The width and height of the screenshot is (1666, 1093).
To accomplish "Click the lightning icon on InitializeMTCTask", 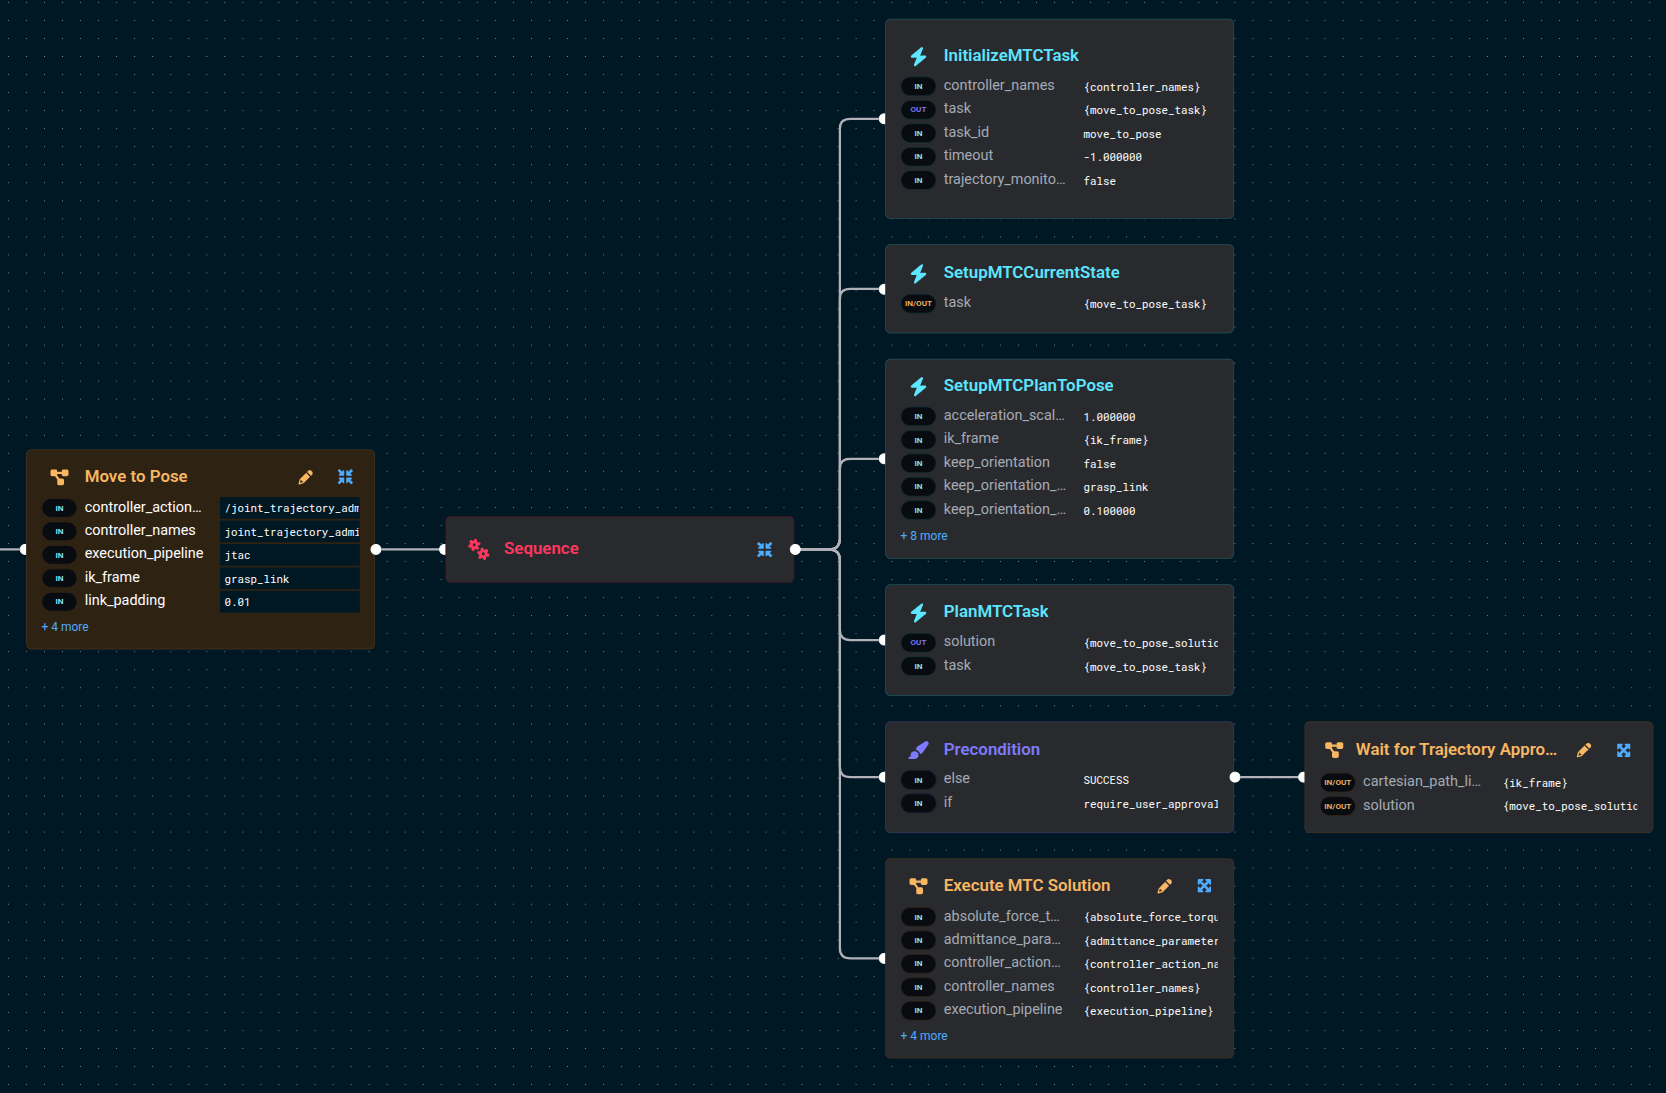I will click(918, 56).
